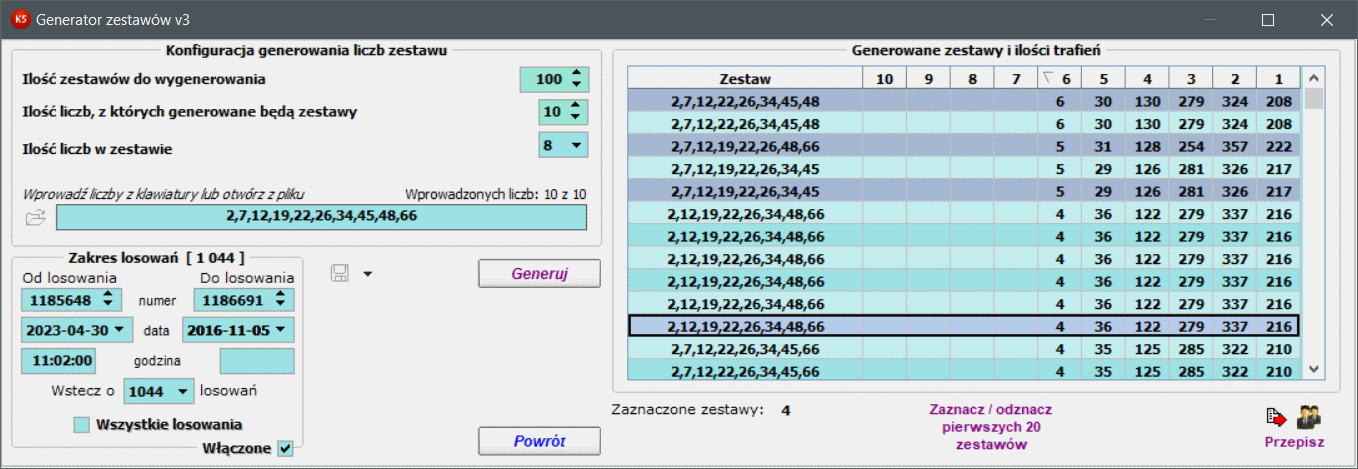Click cell value 357 in results
The image size is (1358, 469).
[x=1235, y=146]
